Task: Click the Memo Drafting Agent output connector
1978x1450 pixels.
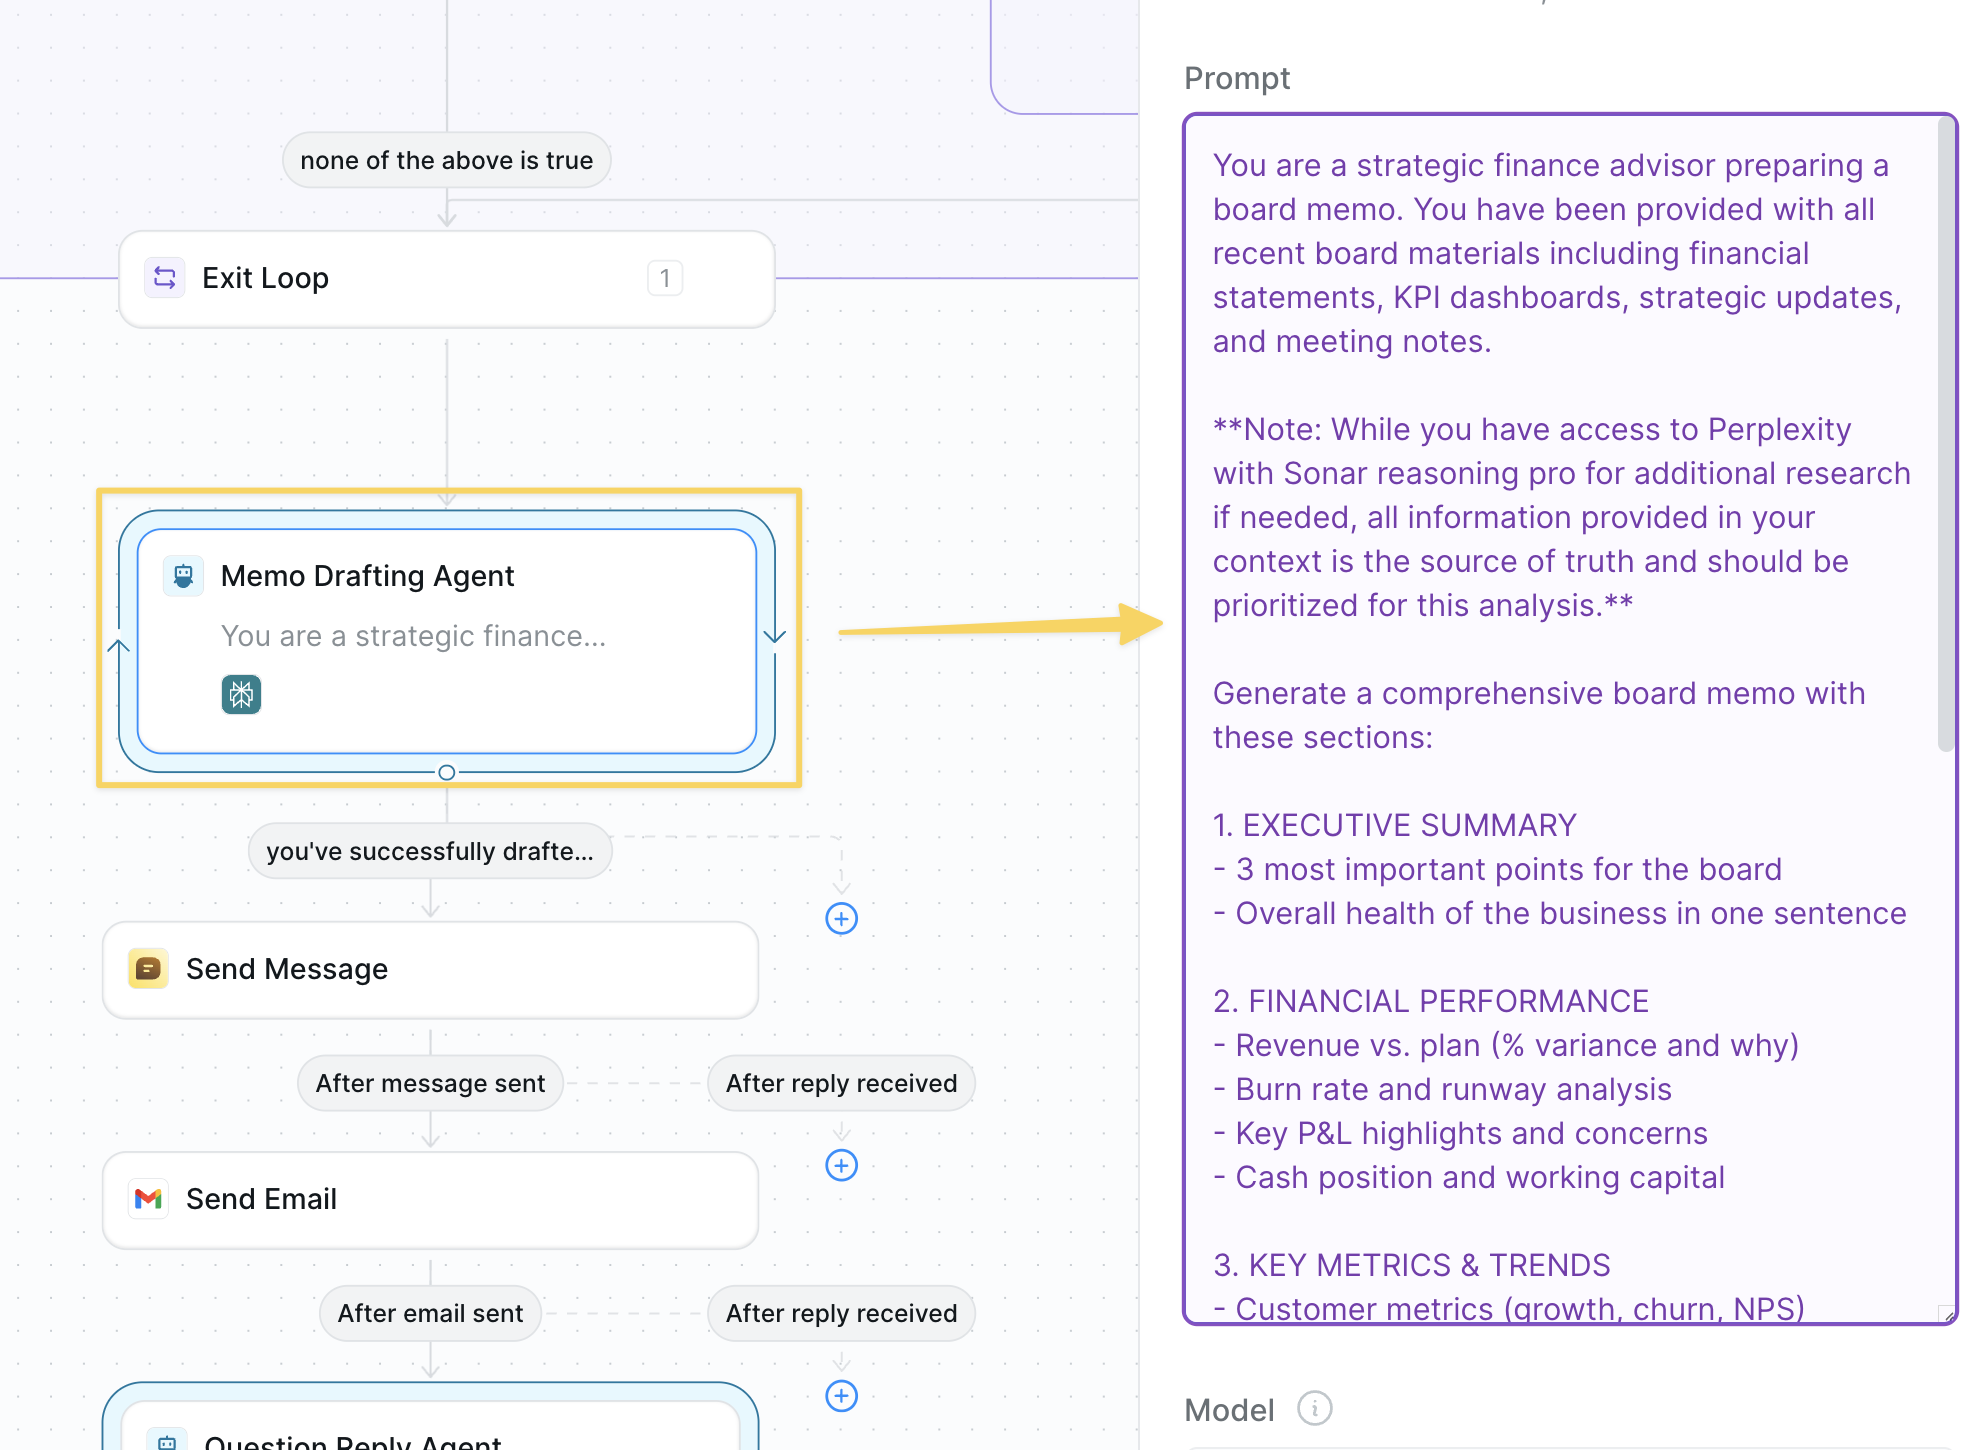Action: tap(447, 772)
